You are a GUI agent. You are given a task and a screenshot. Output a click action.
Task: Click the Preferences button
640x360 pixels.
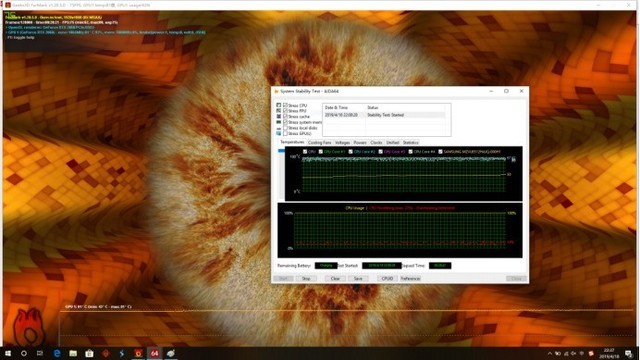pyautogui.click(x=410, y=278)
